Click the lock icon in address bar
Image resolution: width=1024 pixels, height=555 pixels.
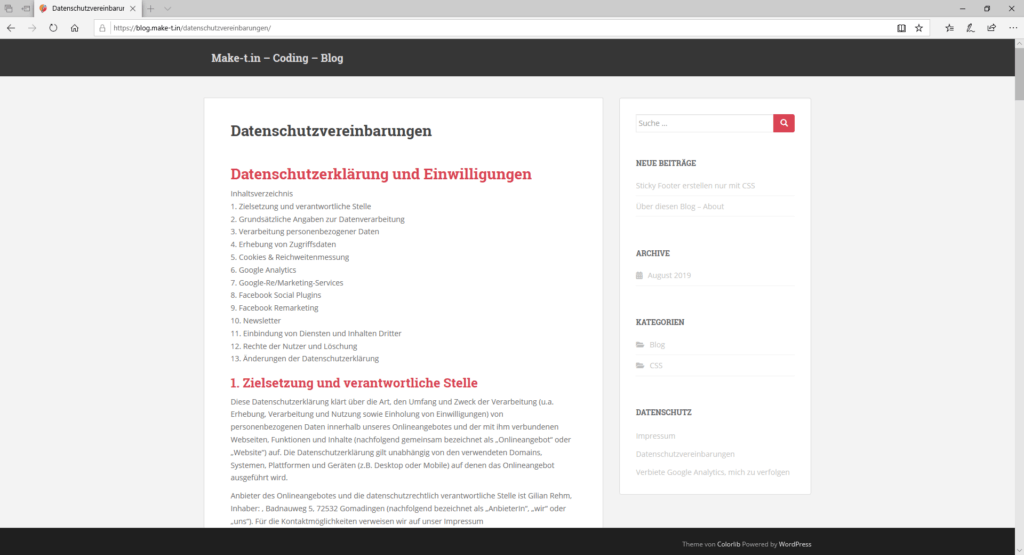coord(102,28)
